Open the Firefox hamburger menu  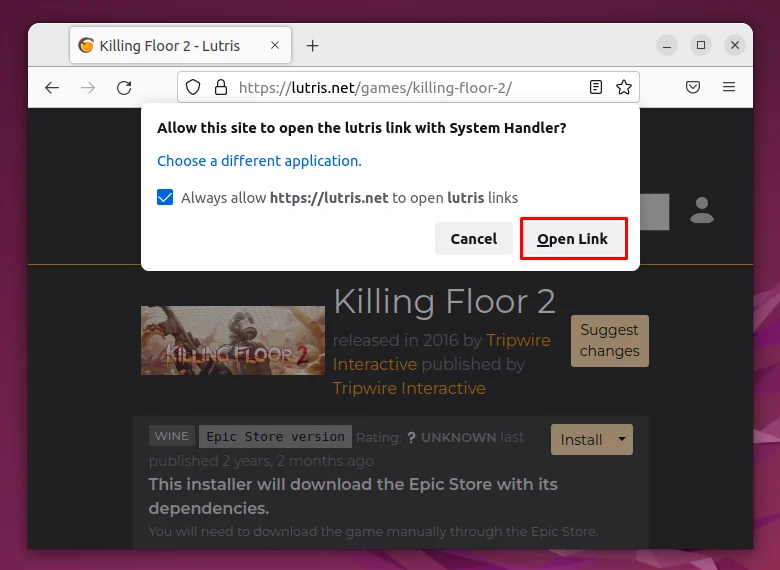coord(729,87)
